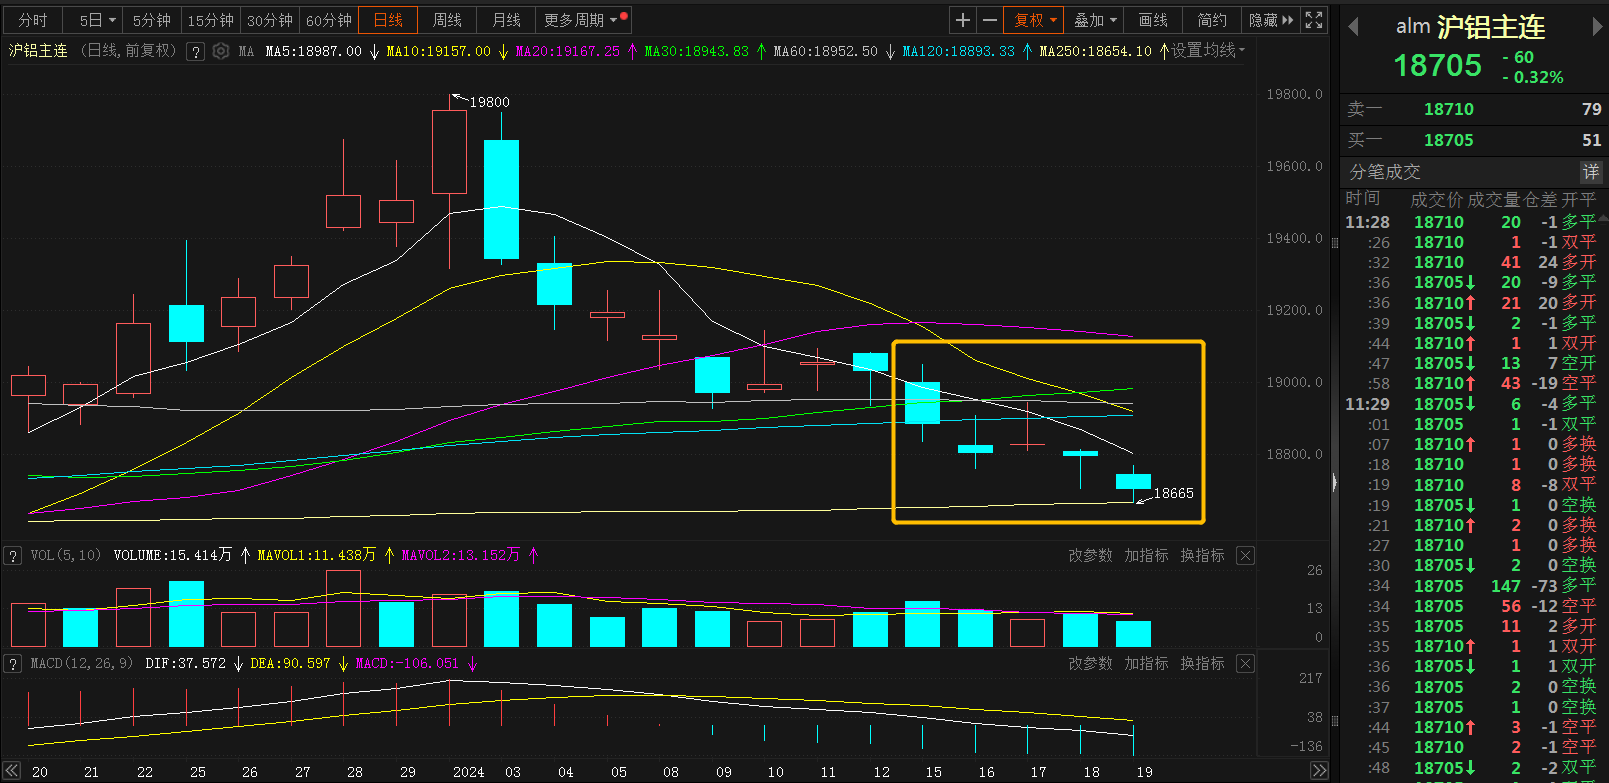This screenshot has height=783, width=1609.
Task: Switch to the 60分钟 tab
Action: pyautogui.click(x=329, y=20)
